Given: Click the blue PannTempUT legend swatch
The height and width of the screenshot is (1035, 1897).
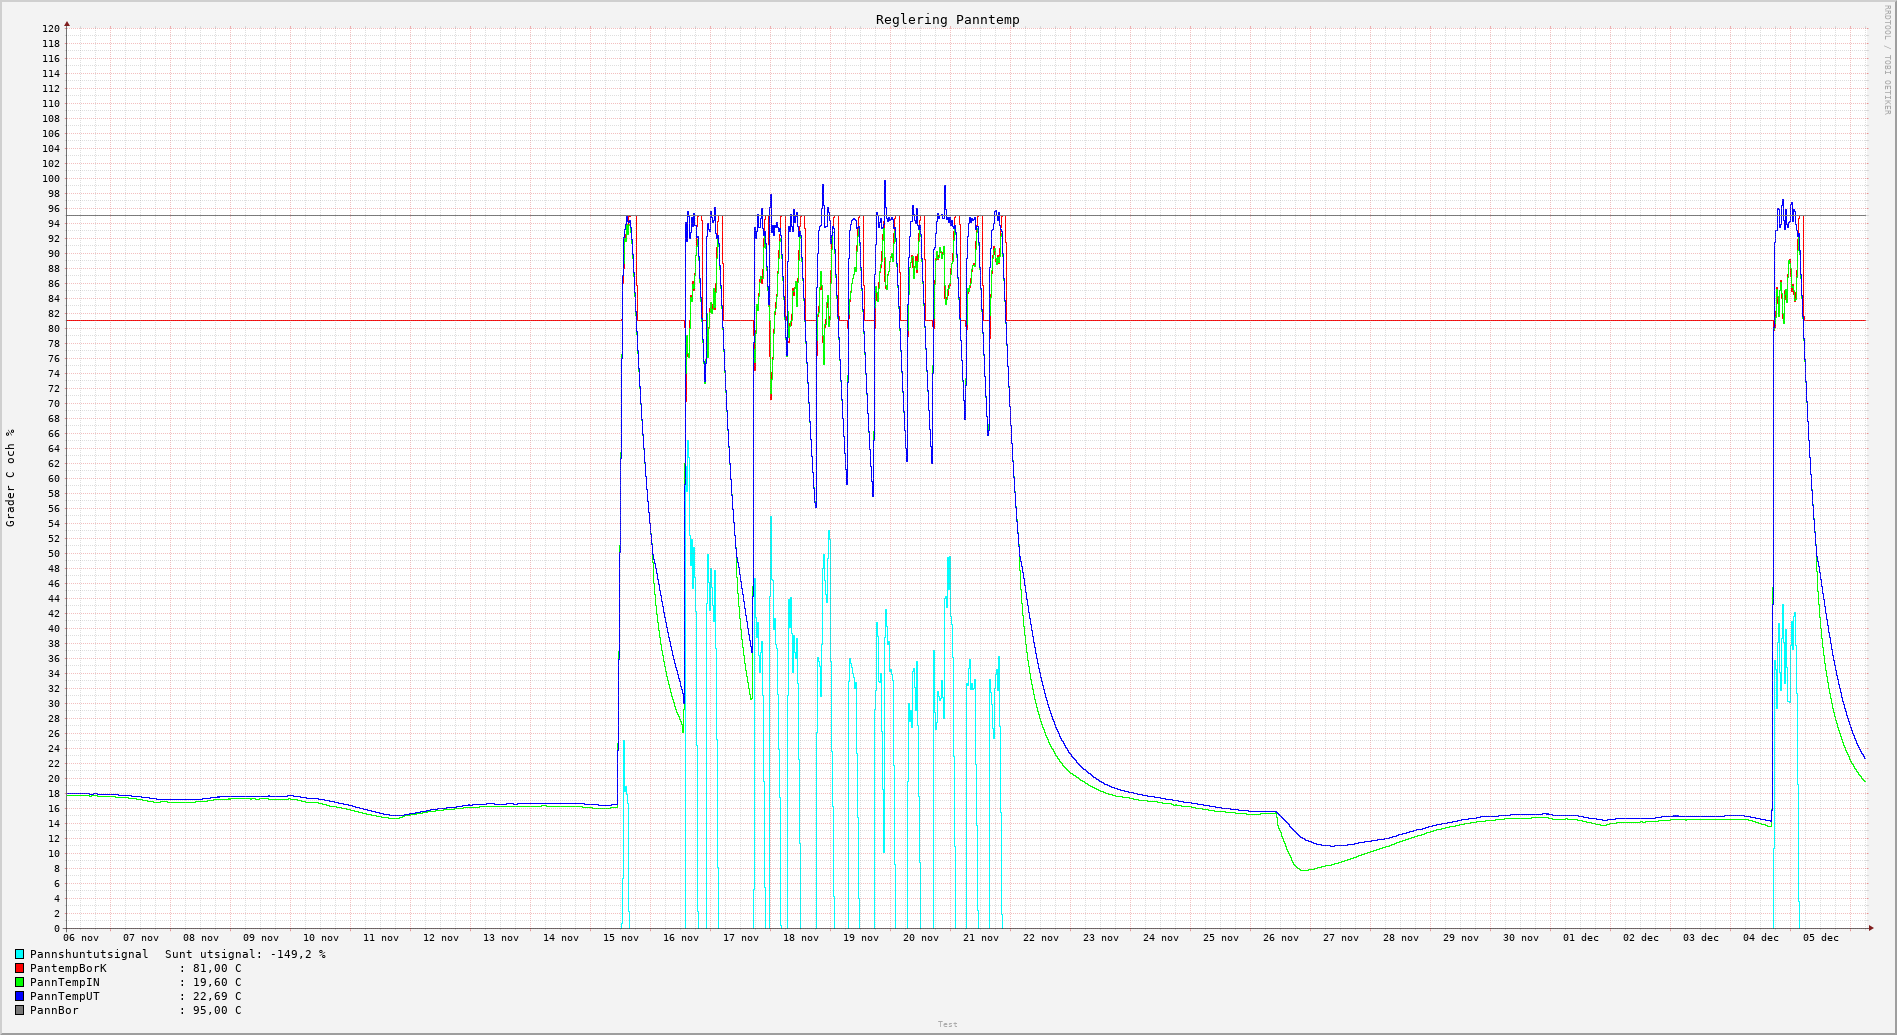Looking at the screenshot, I should 19,997.
